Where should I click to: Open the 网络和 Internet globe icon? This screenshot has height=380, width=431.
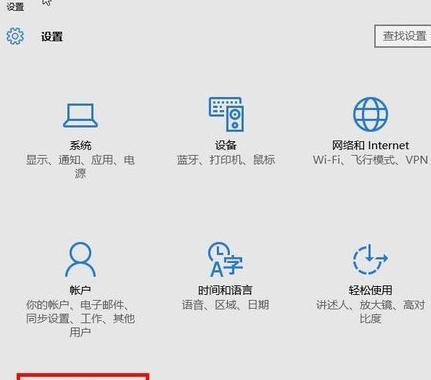tap(370, 114)
